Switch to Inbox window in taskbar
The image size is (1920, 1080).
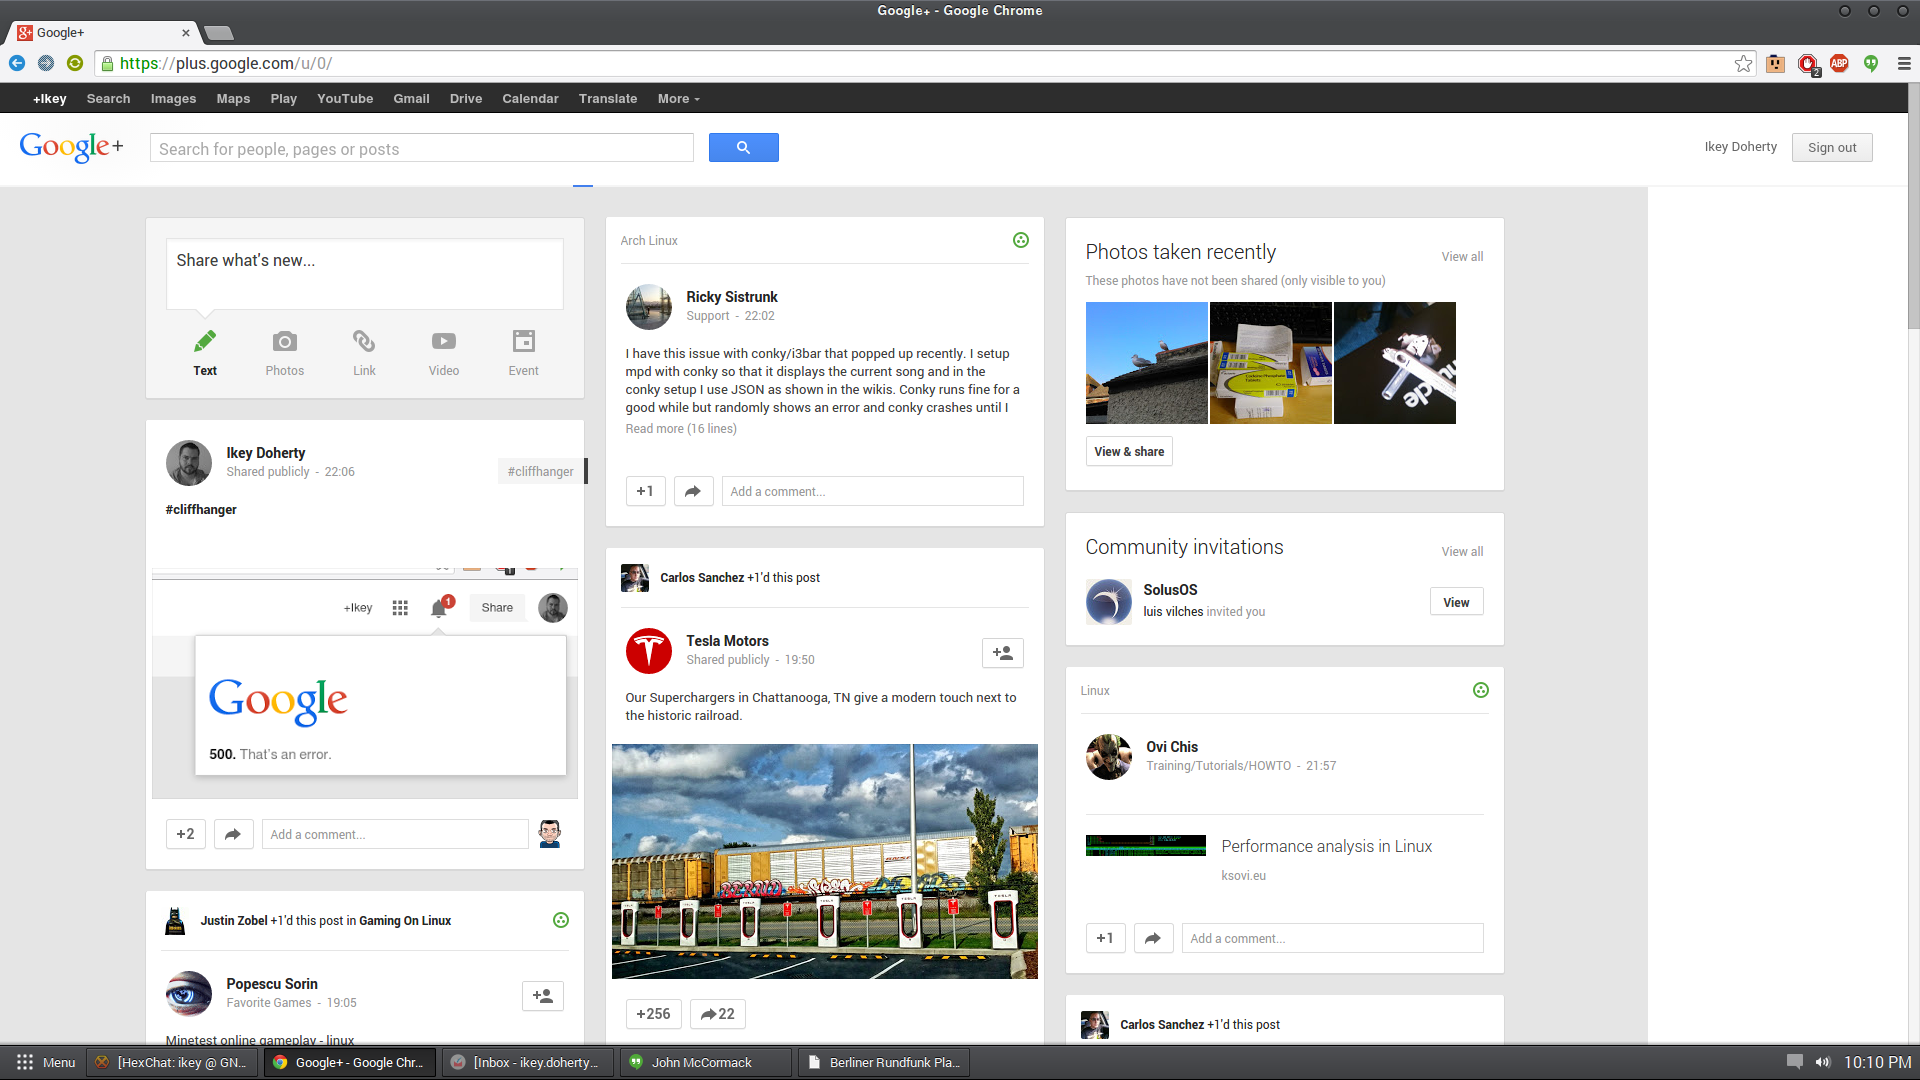pyautogui.click(x=528, y=1062)
